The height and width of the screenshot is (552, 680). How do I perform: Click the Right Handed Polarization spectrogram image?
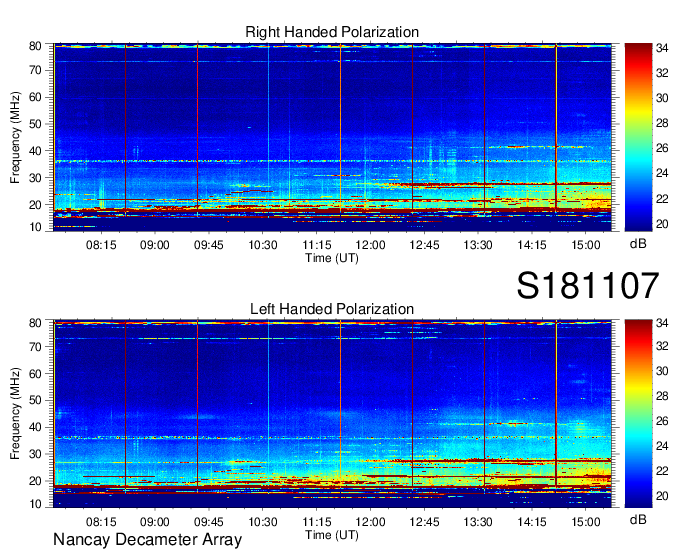(332, 137)
